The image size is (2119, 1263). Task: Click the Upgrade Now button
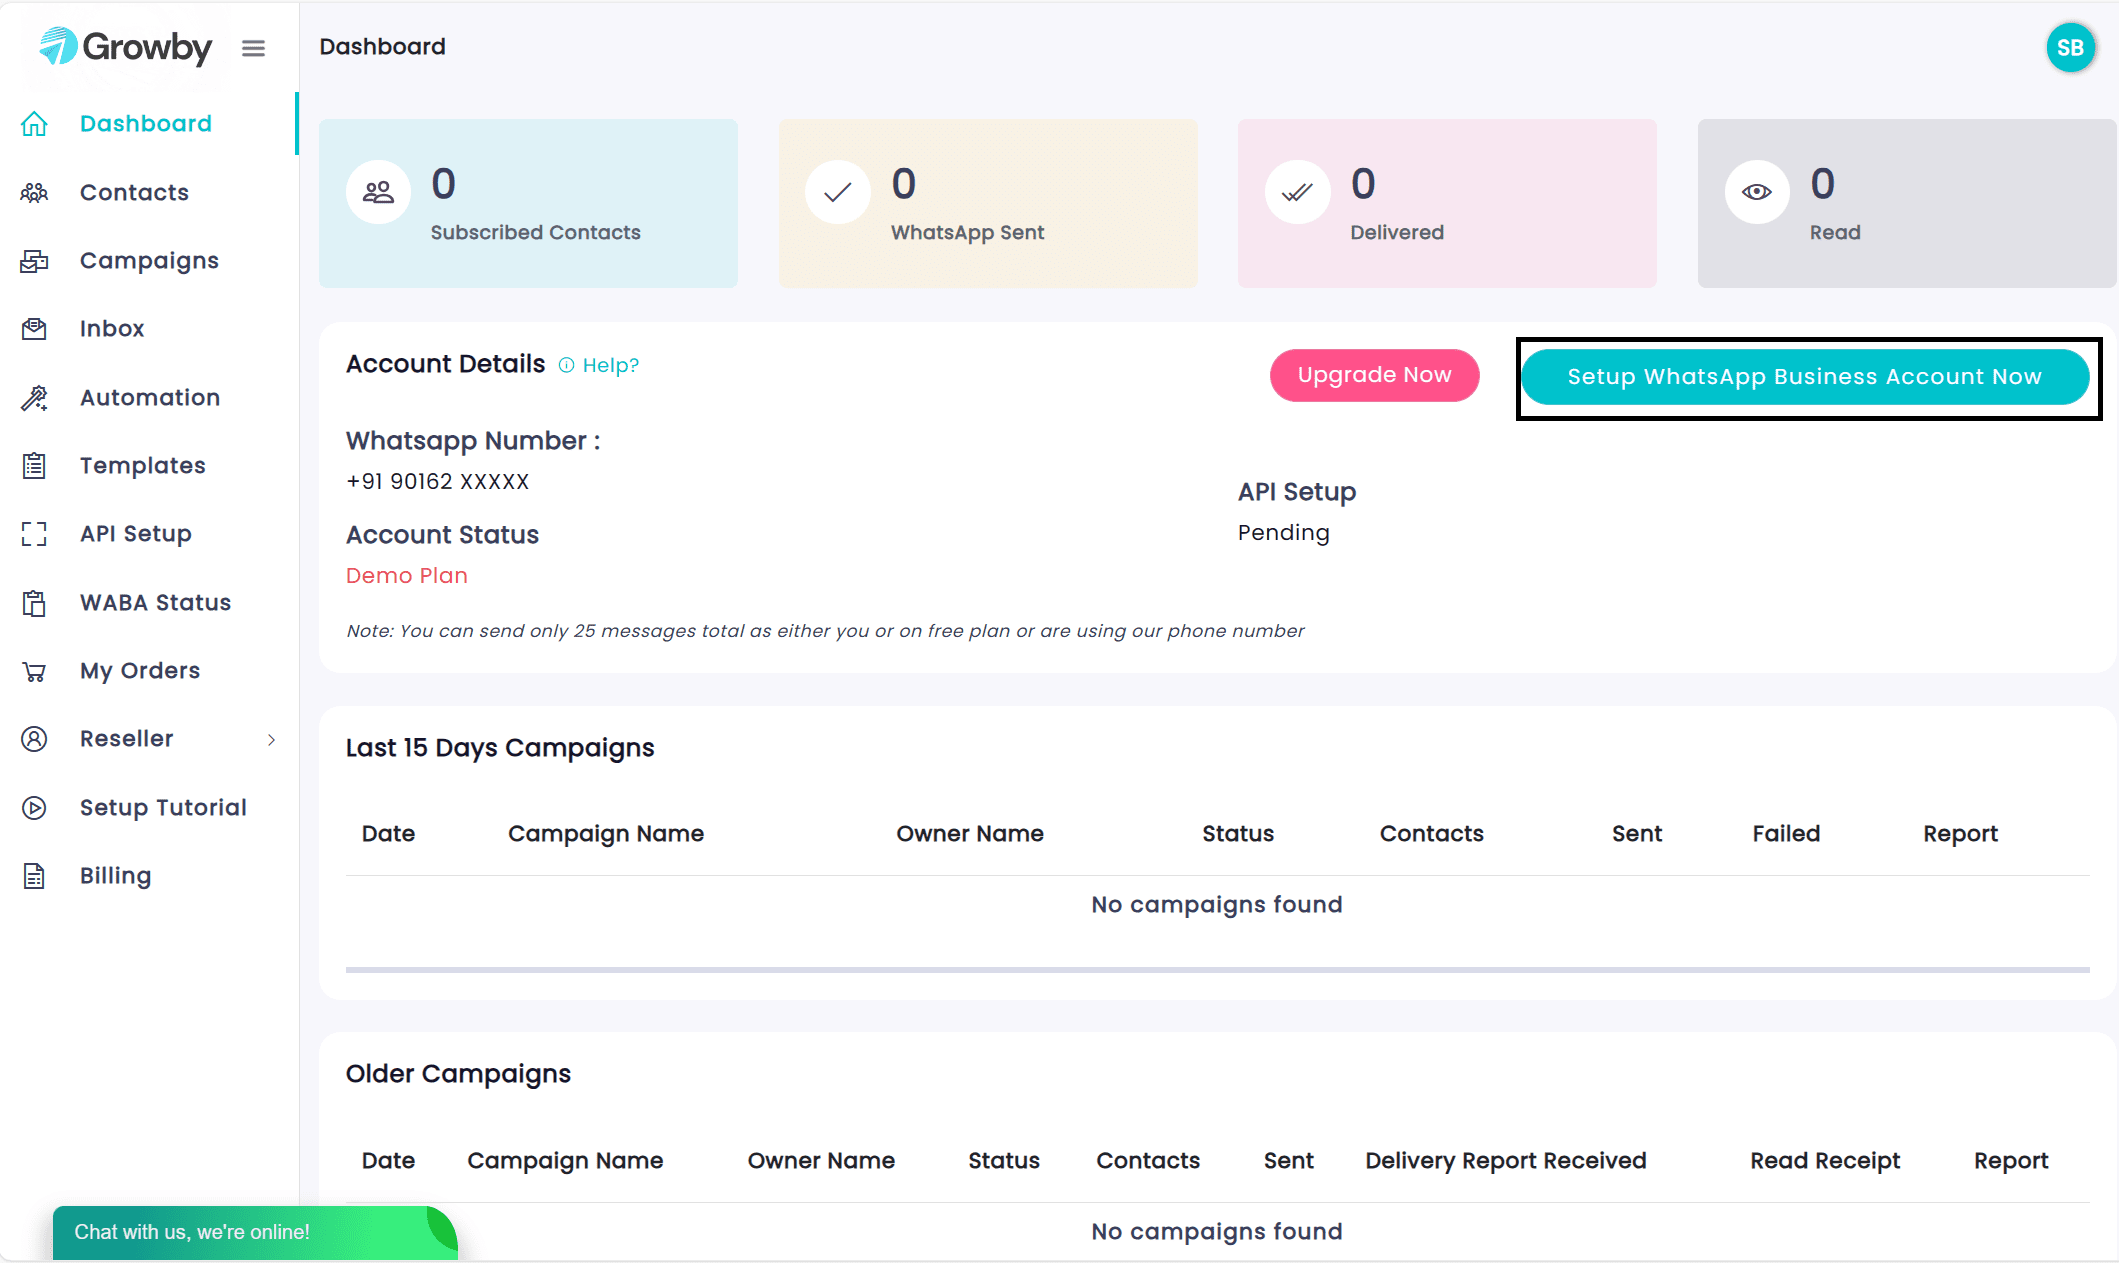pos(1374,375)
